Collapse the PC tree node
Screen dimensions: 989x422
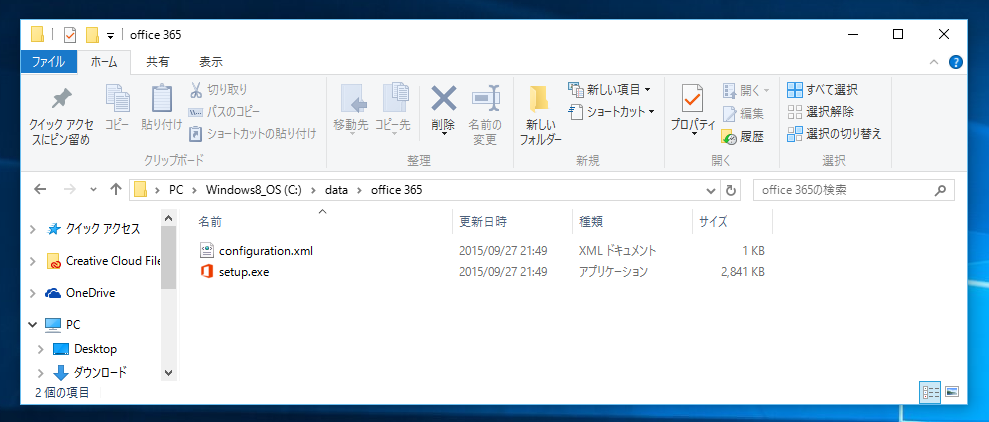[x=33, y=324]
